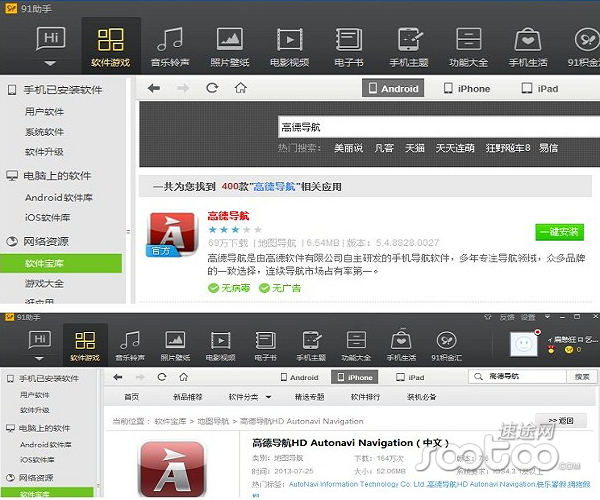
Task: Open the red 高德导航 title link
Action: coord(228,216)
